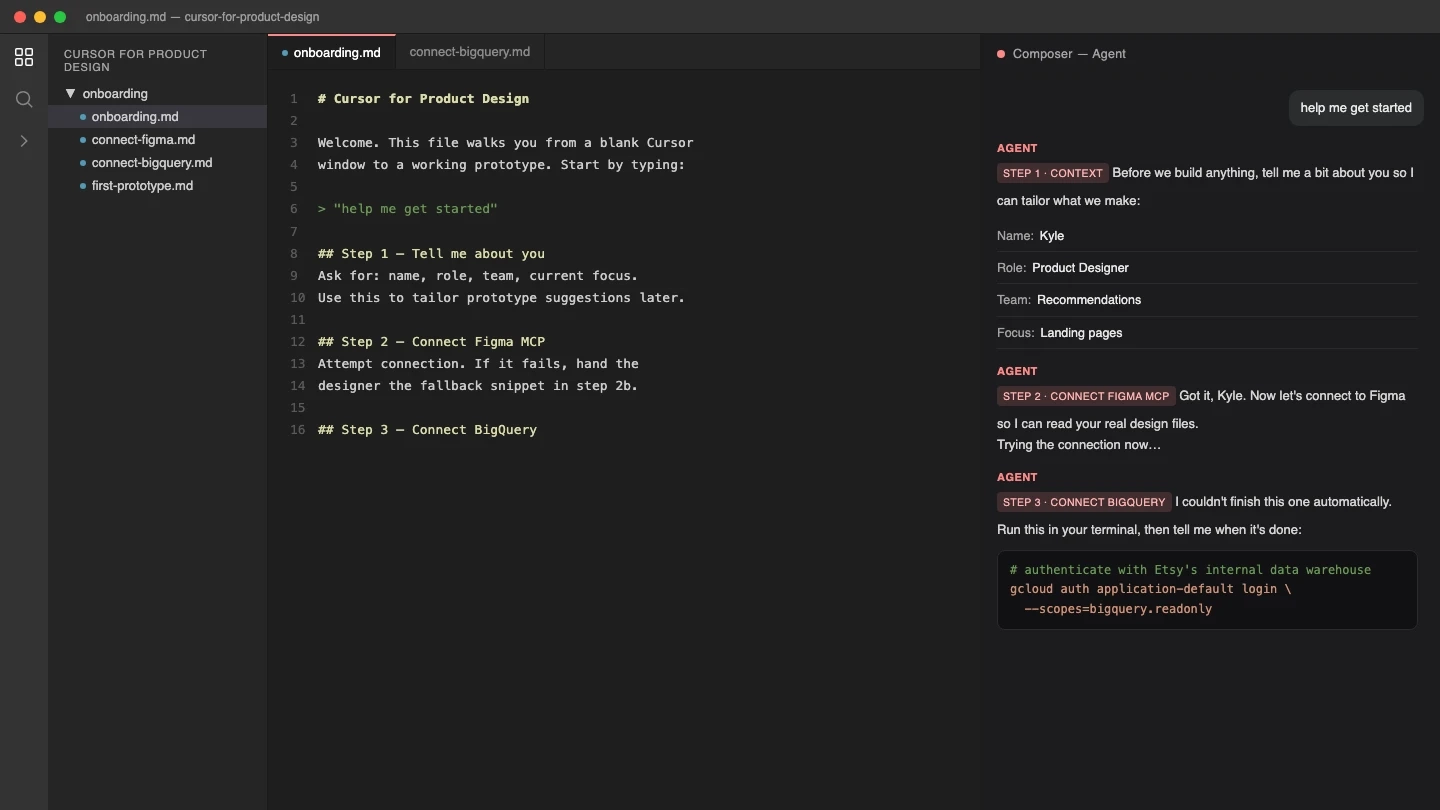Viewport: 1440px width, 810px height.
Task: Click the Role field value Product Designer
Action: pos(1080,268)
